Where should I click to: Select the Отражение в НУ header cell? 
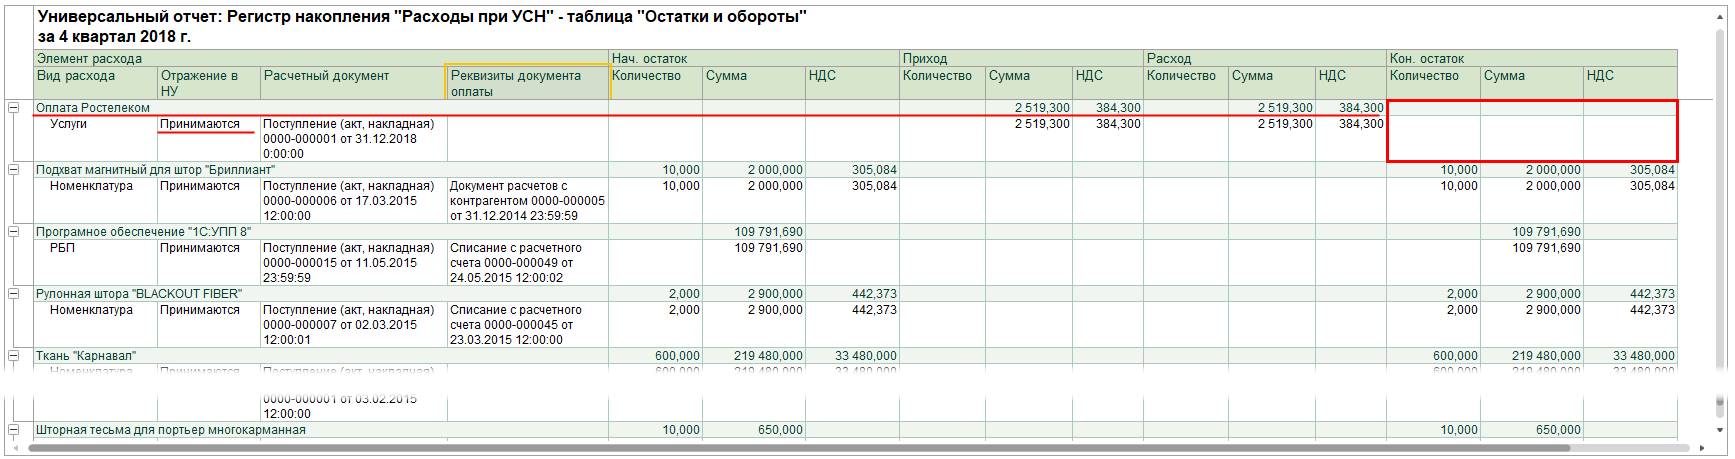pyautogui.click(x=209, y=83)
